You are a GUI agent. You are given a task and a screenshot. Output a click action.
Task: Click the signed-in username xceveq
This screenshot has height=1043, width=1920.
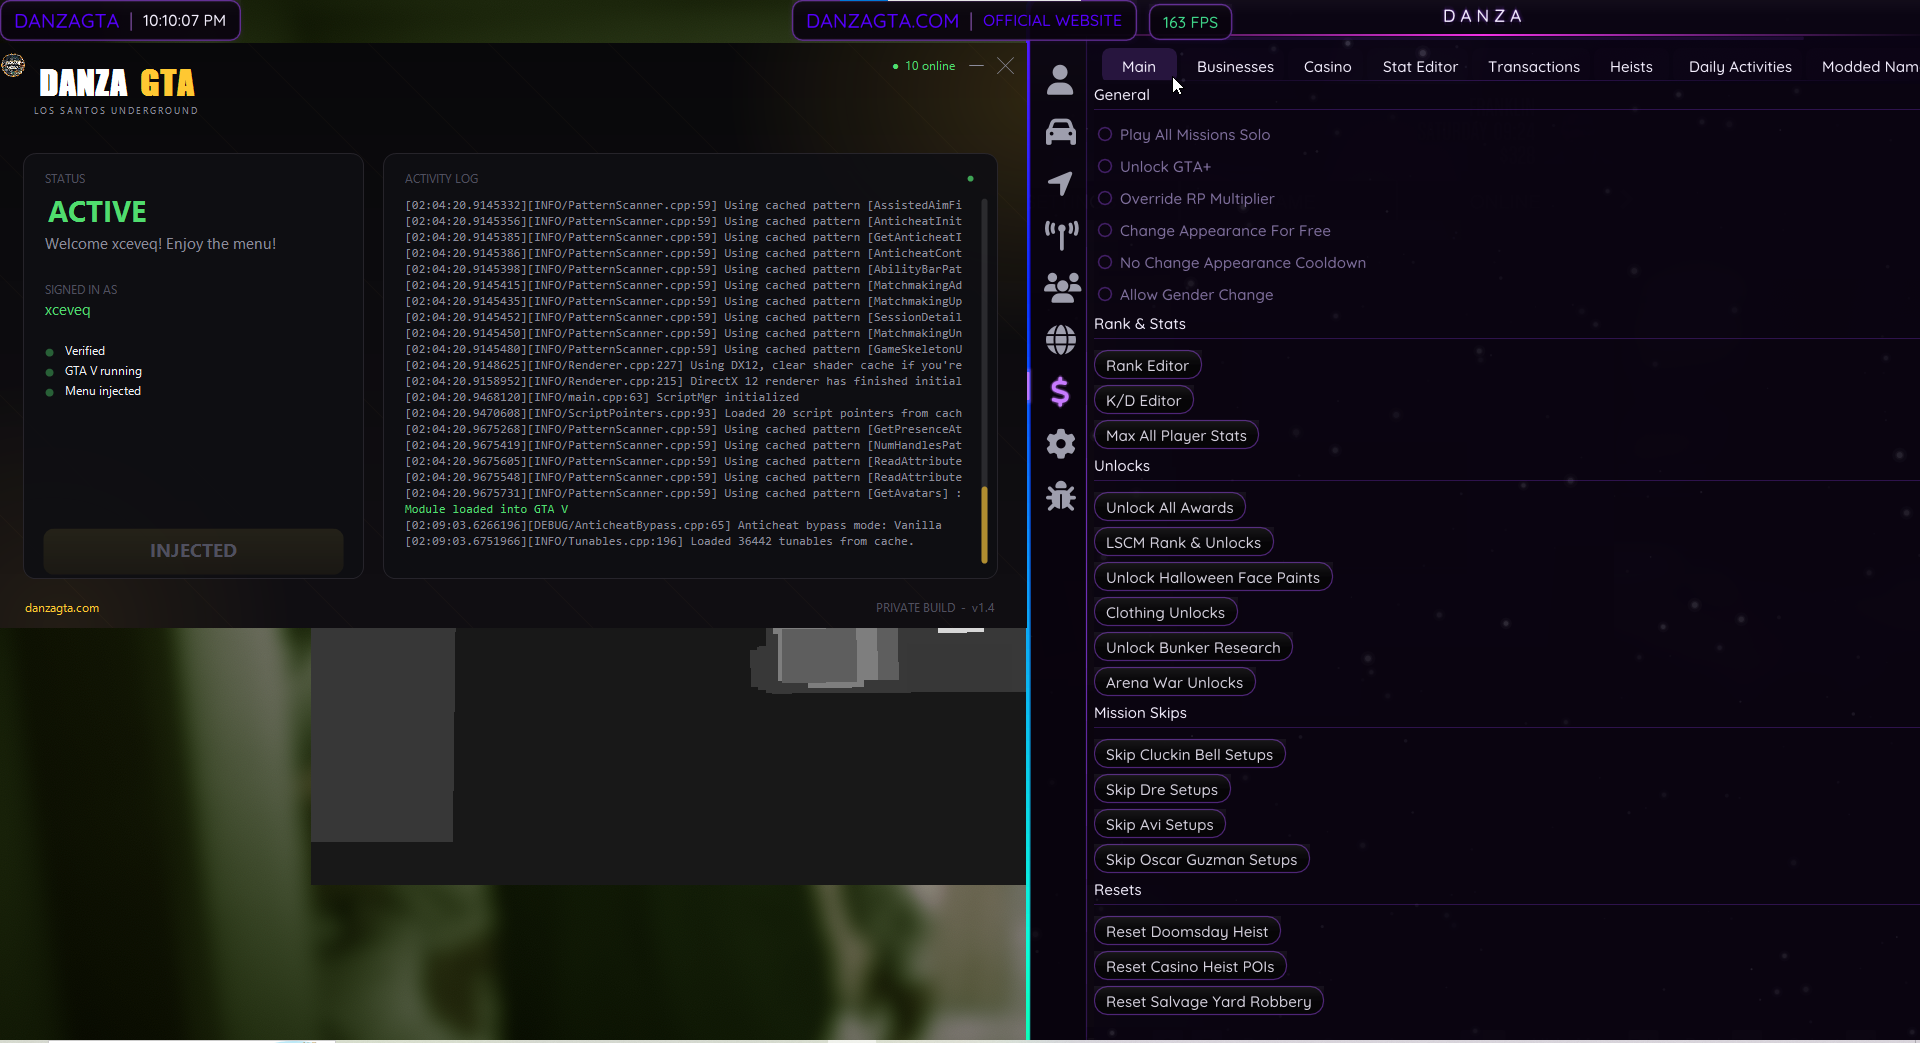[67, 310]
